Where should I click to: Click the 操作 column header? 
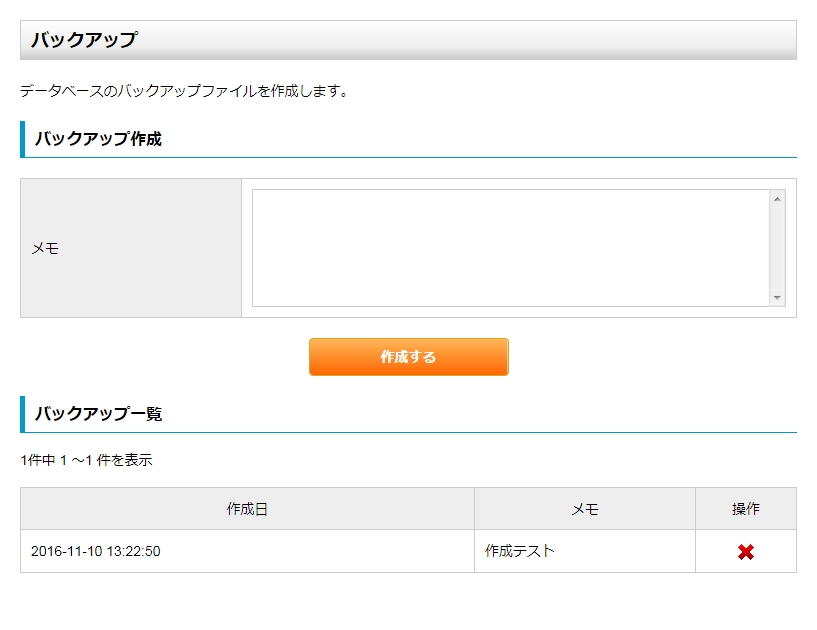[747, 508]
